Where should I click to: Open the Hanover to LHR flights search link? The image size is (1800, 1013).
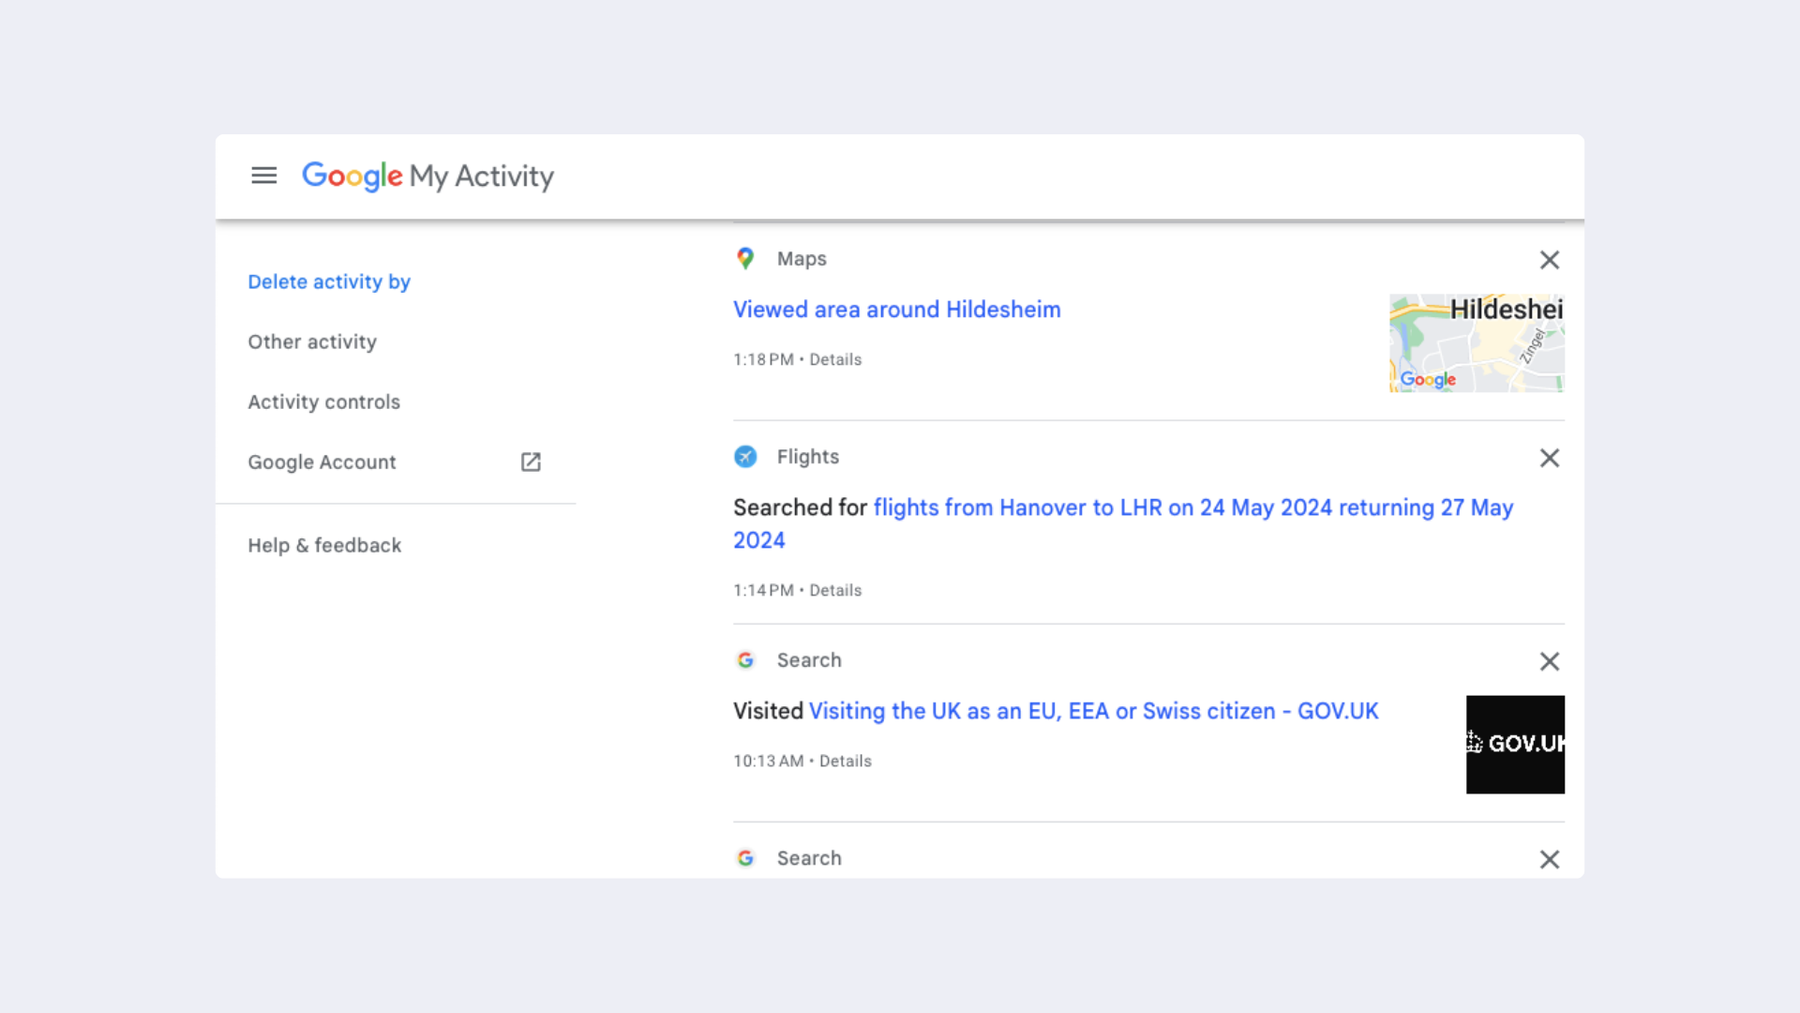[1123, 524]
